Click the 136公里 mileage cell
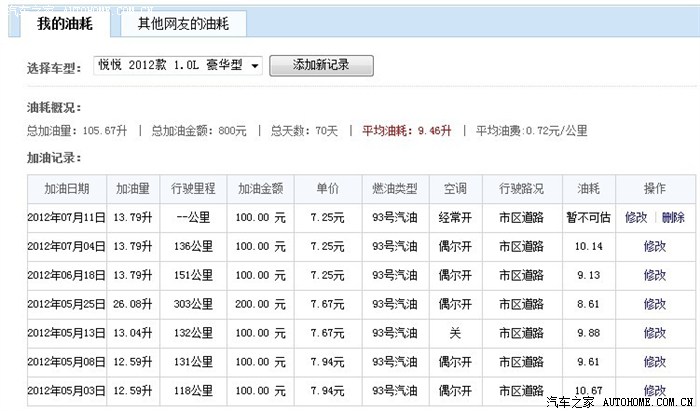700x411 pixels. [193, 246]
